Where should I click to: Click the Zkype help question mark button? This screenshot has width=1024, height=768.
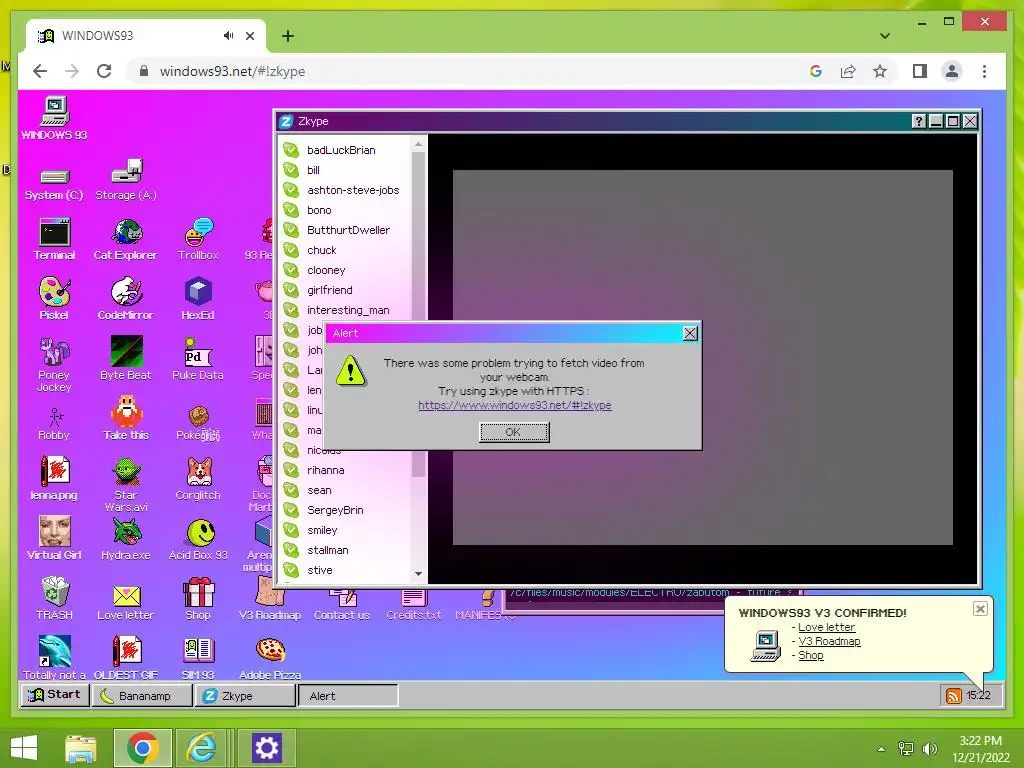pos(918,121)
